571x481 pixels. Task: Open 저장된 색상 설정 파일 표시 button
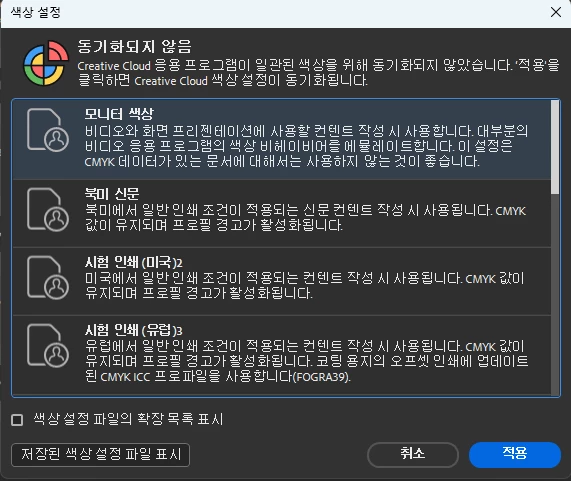tap(101, 455)
